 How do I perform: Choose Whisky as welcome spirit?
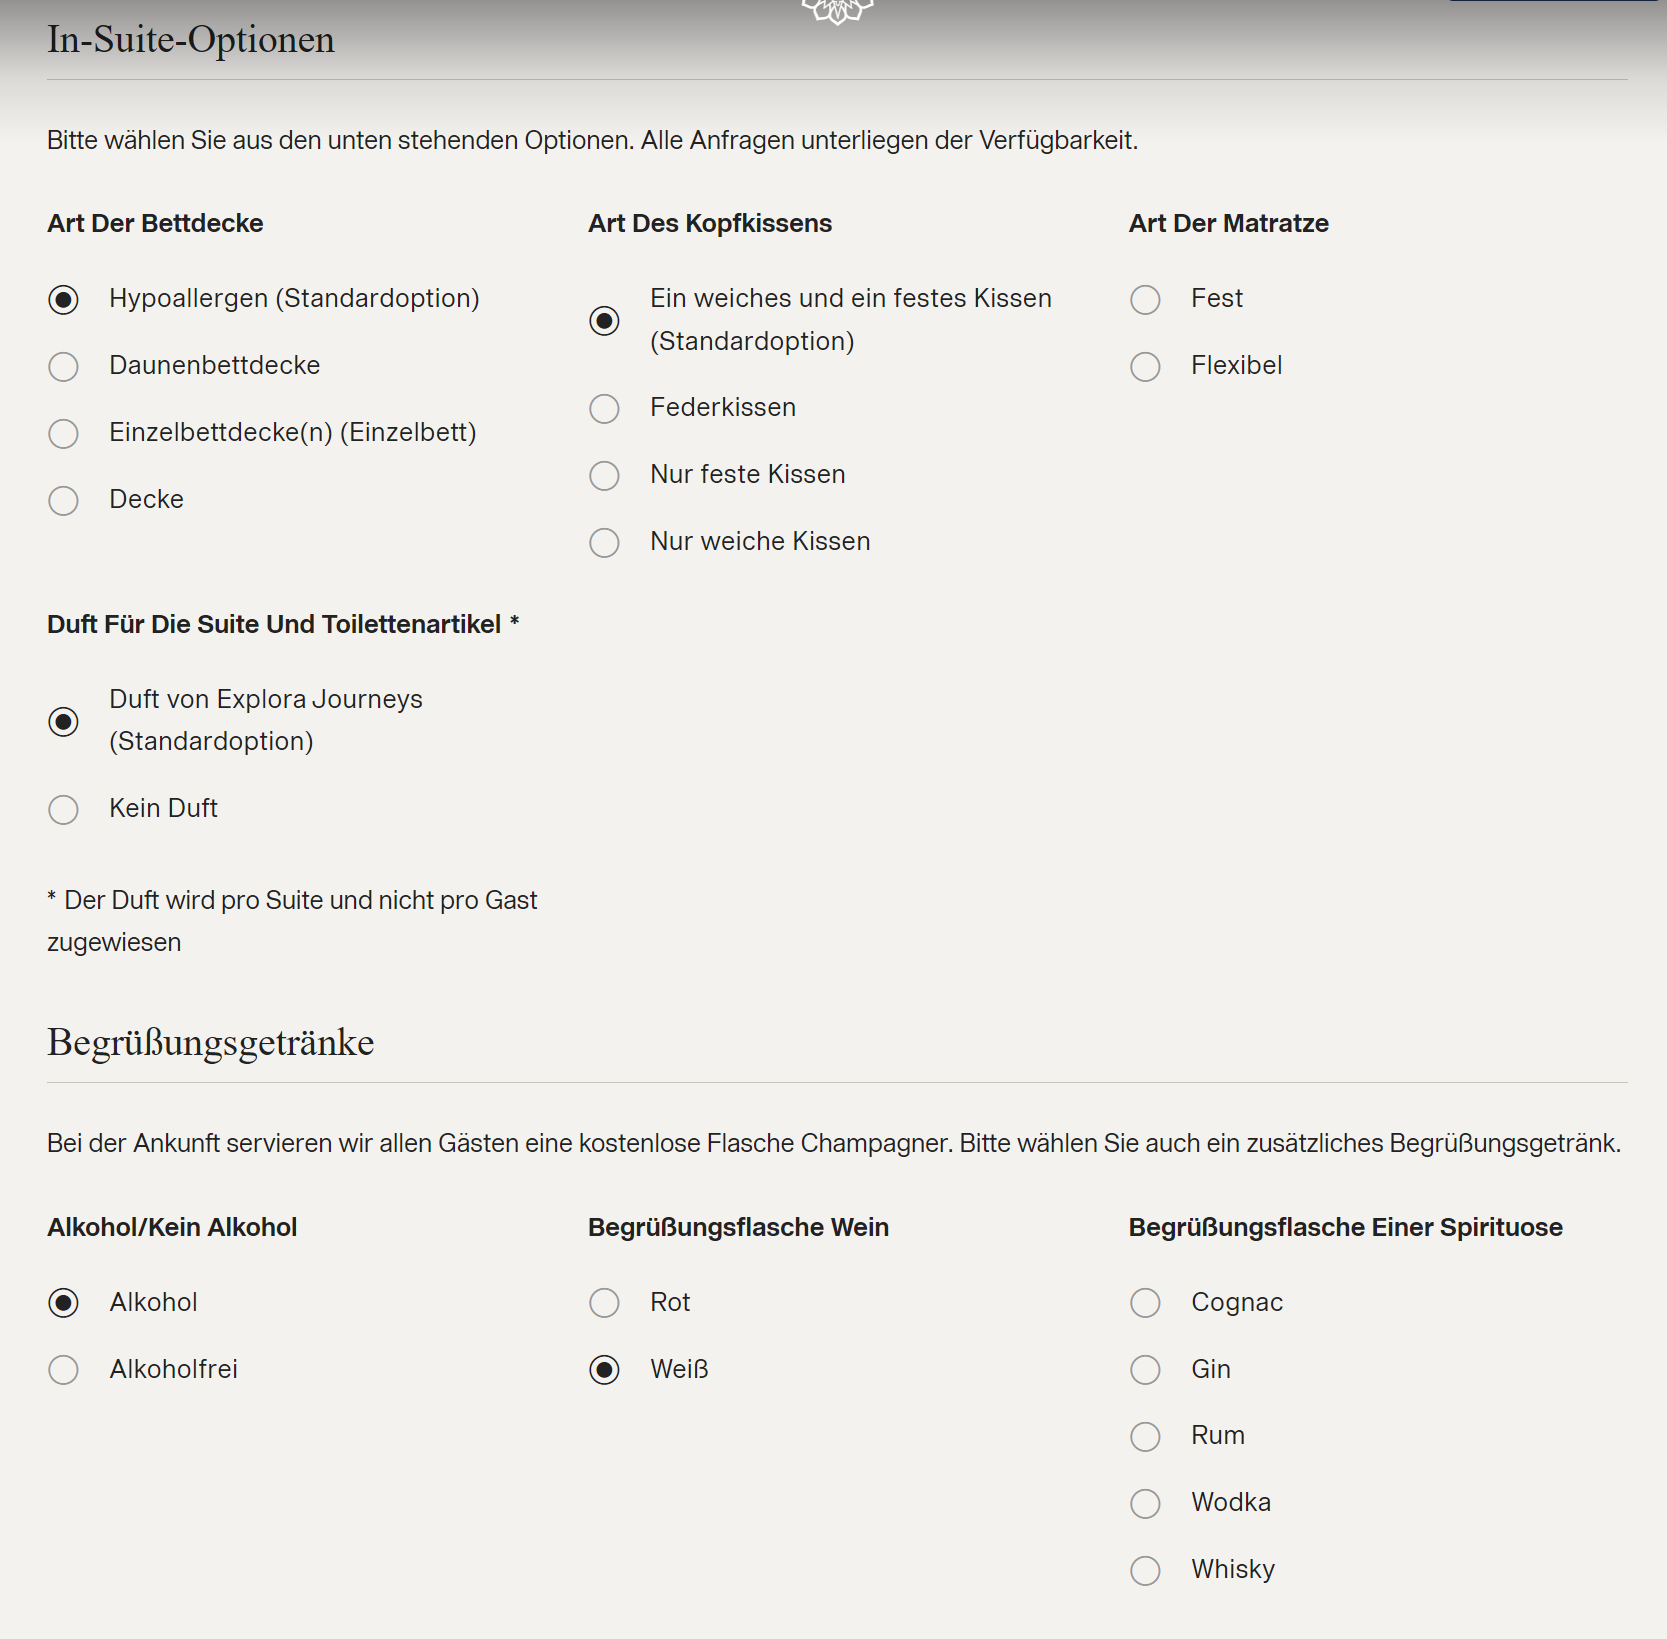click(1146, 1571)
